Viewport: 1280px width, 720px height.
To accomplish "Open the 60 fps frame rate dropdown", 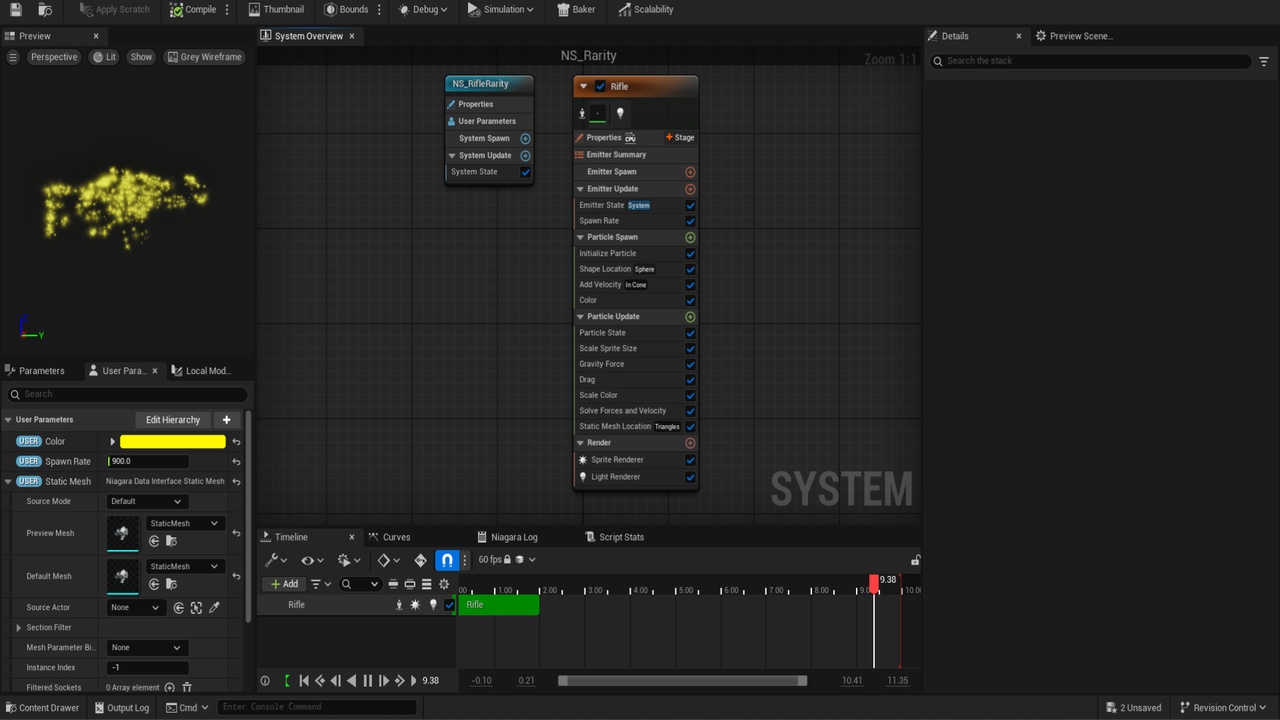I will 507,560.
